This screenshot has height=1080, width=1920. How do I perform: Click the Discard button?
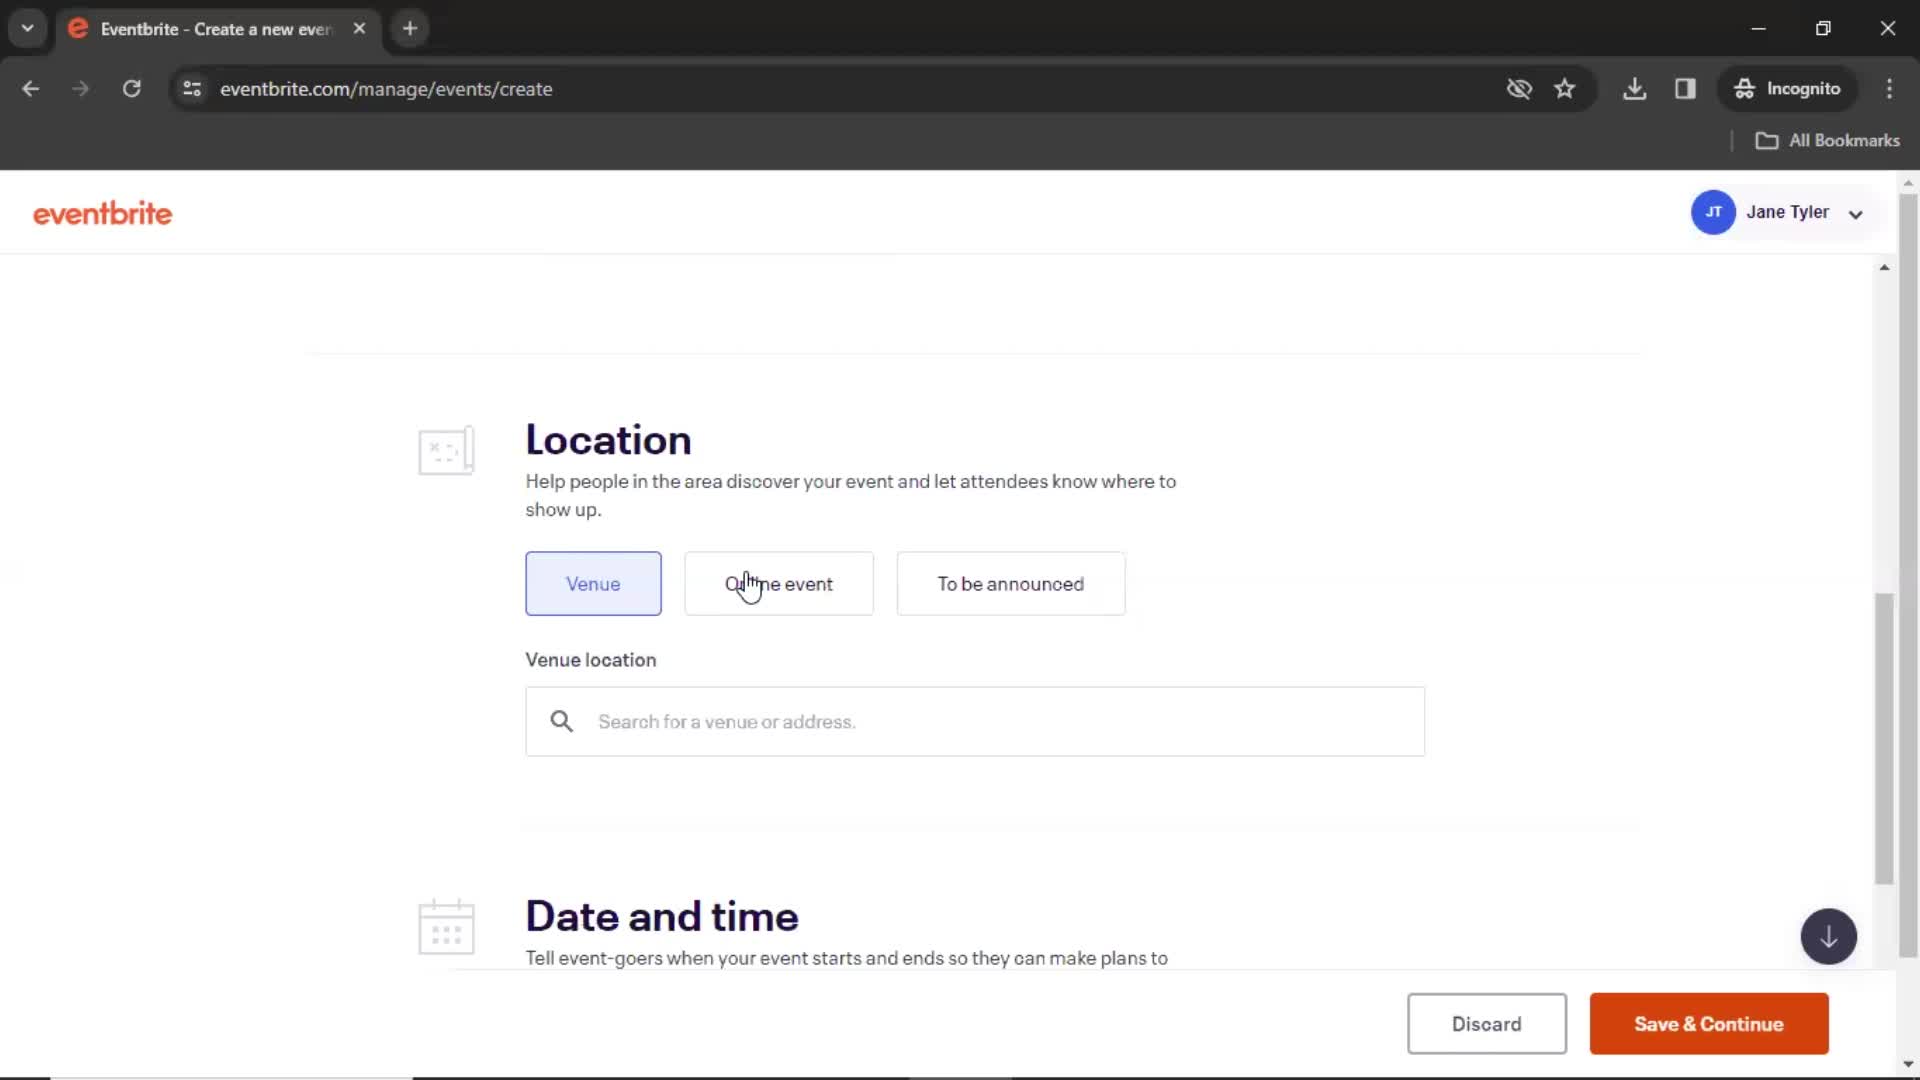(1486, 1023)
